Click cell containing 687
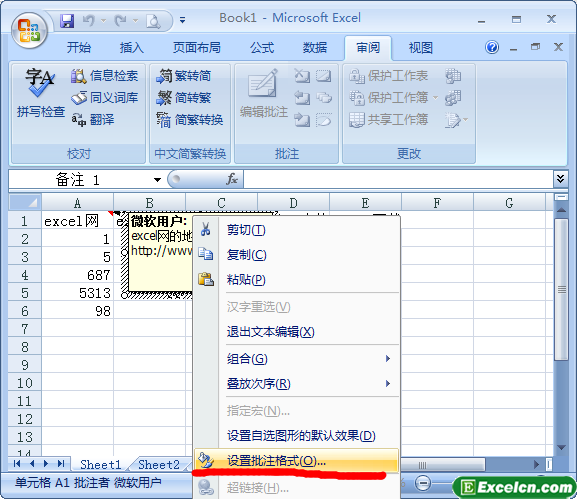Screen dimensions: 577x499 tap(77, 275)
